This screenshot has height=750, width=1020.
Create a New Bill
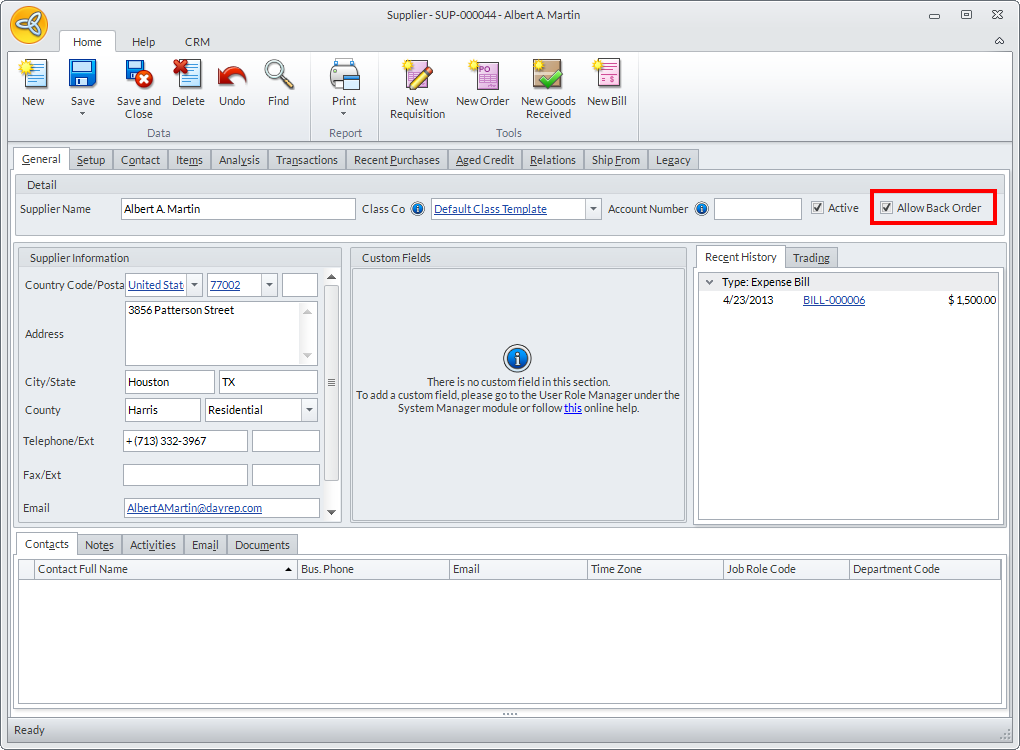coord(606,76)
